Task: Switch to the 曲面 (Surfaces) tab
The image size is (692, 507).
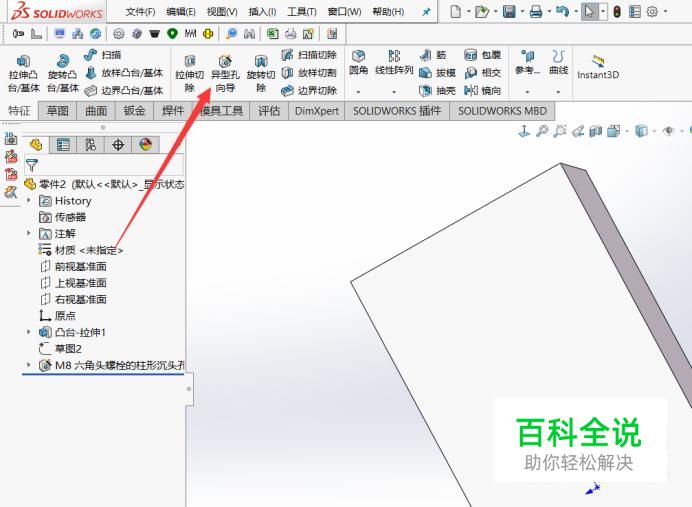Action: 96,111
